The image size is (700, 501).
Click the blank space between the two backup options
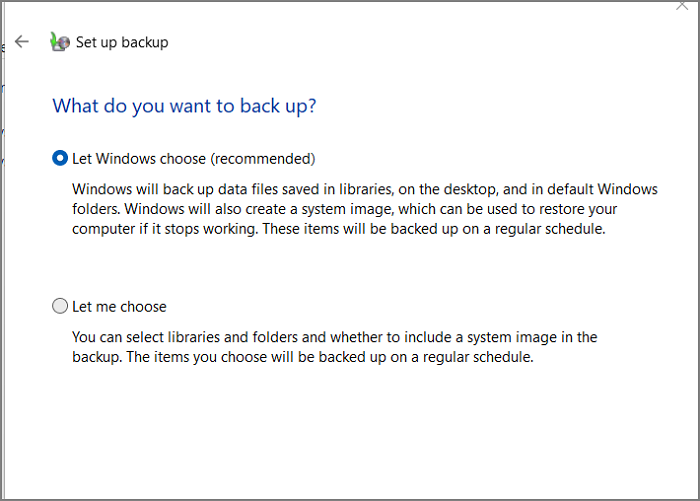click(x=350, y=266)
